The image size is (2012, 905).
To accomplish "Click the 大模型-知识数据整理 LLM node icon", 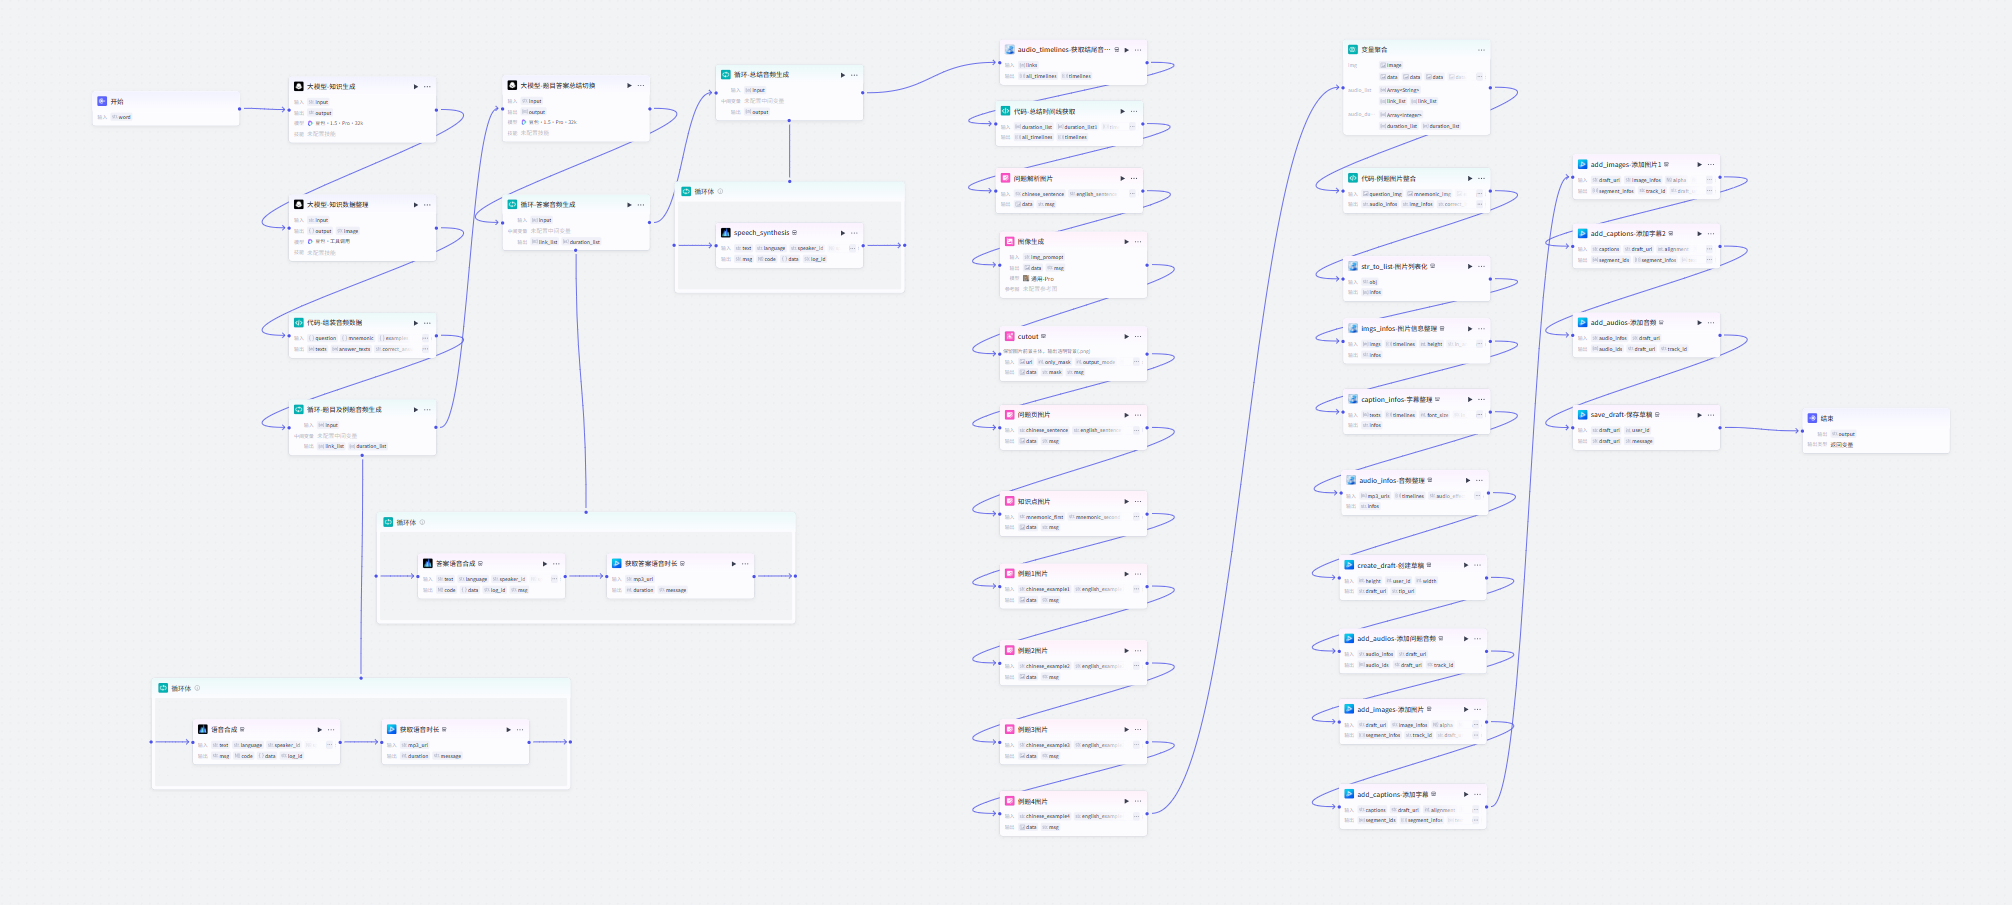I will 299,204.
